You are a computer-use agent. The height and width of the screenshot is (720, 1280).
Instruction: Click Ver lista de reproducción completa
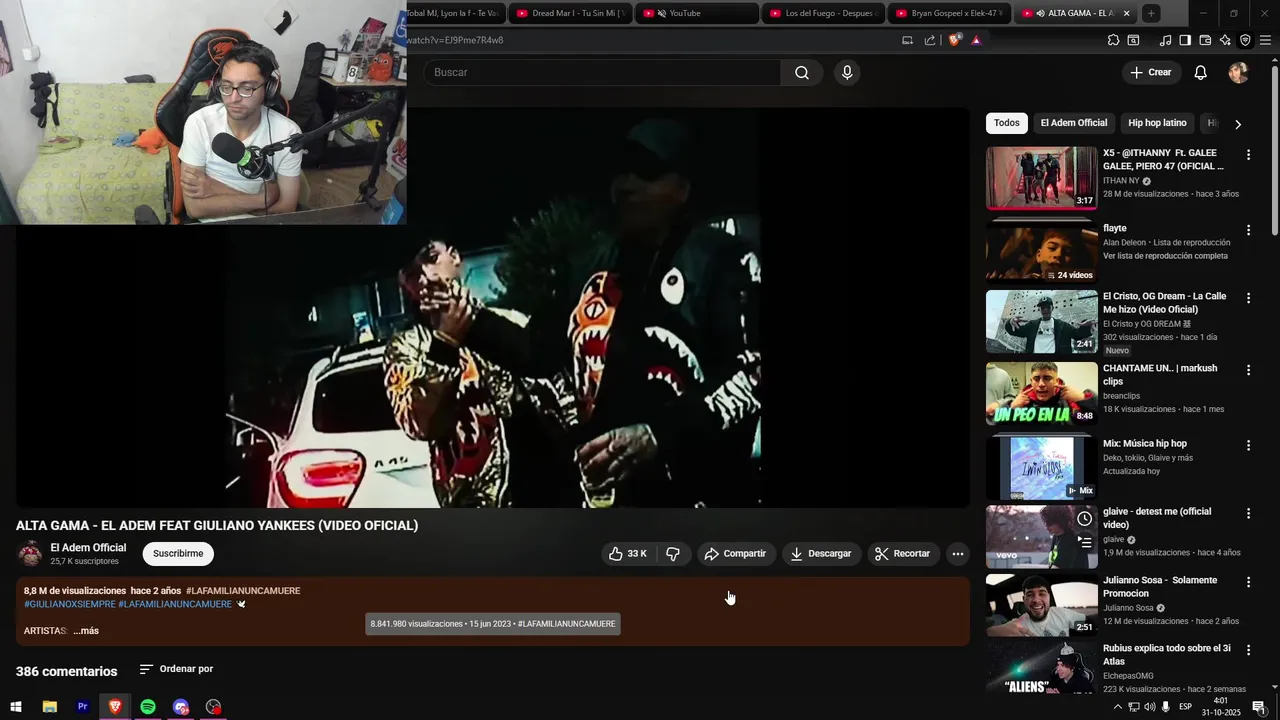click(x=1165, y=256)
